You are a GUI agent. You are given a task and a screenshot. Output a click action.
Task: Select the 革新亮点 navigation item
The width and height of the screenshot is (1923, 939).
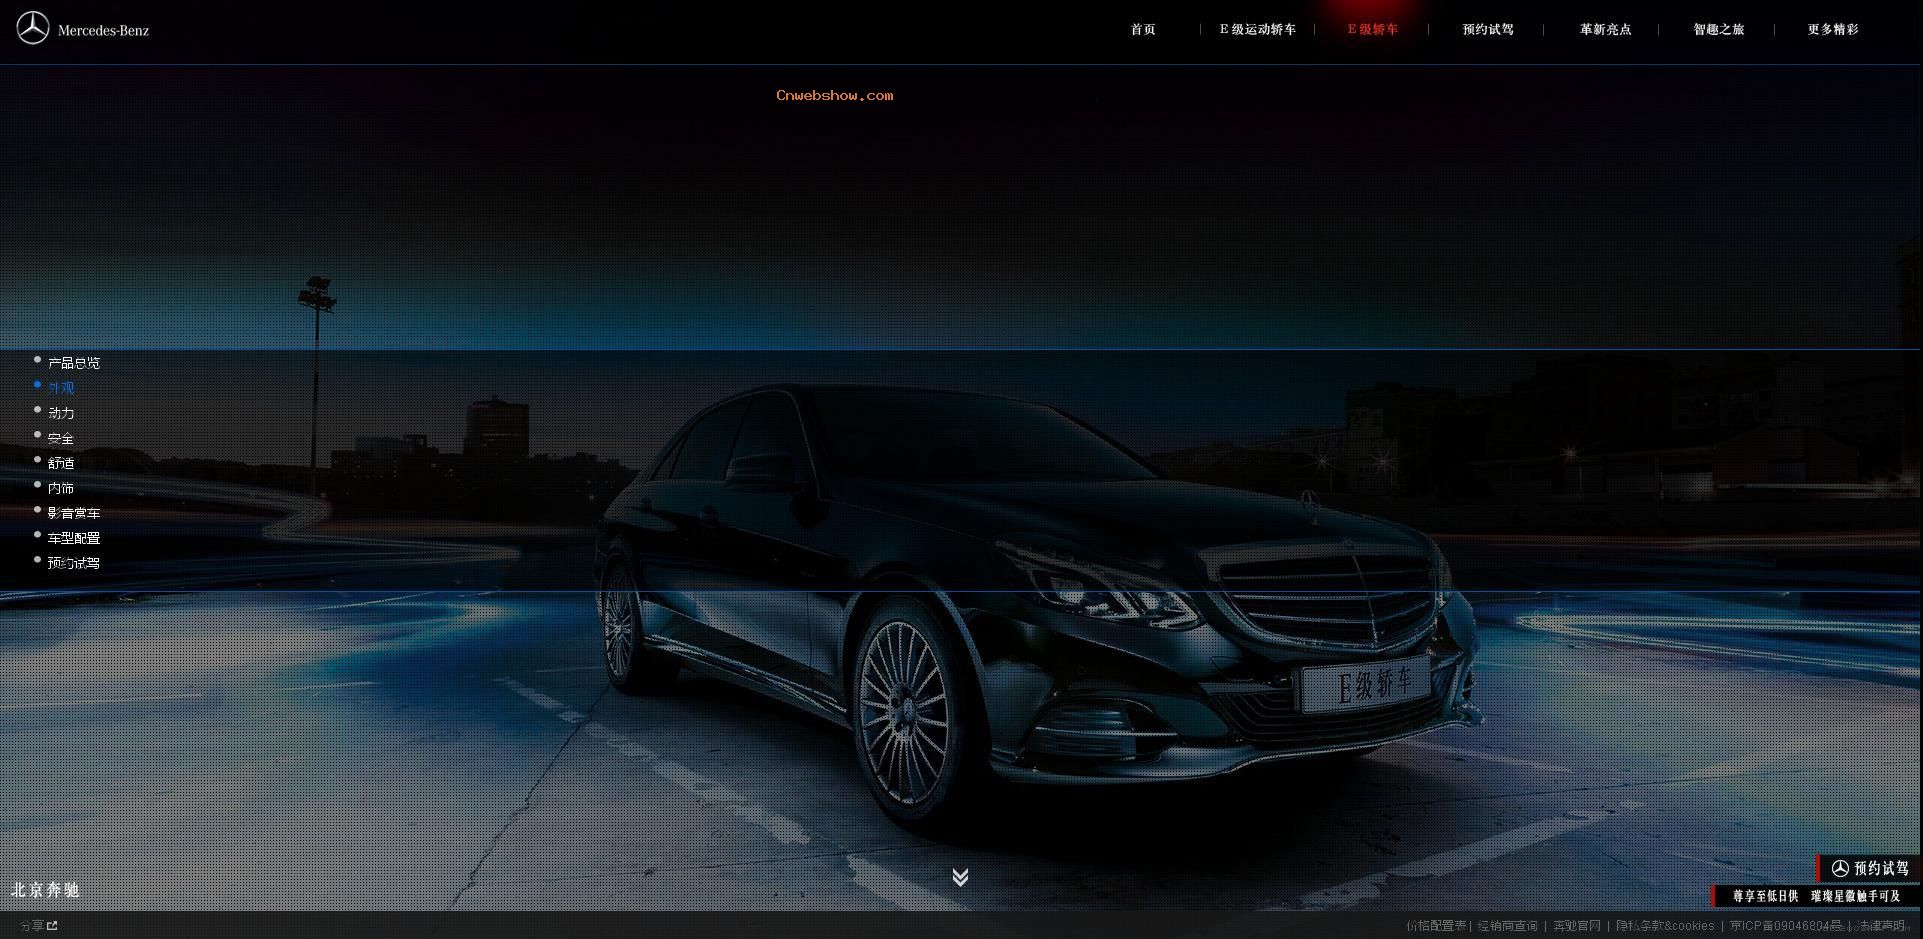(x=1605, y=30)
